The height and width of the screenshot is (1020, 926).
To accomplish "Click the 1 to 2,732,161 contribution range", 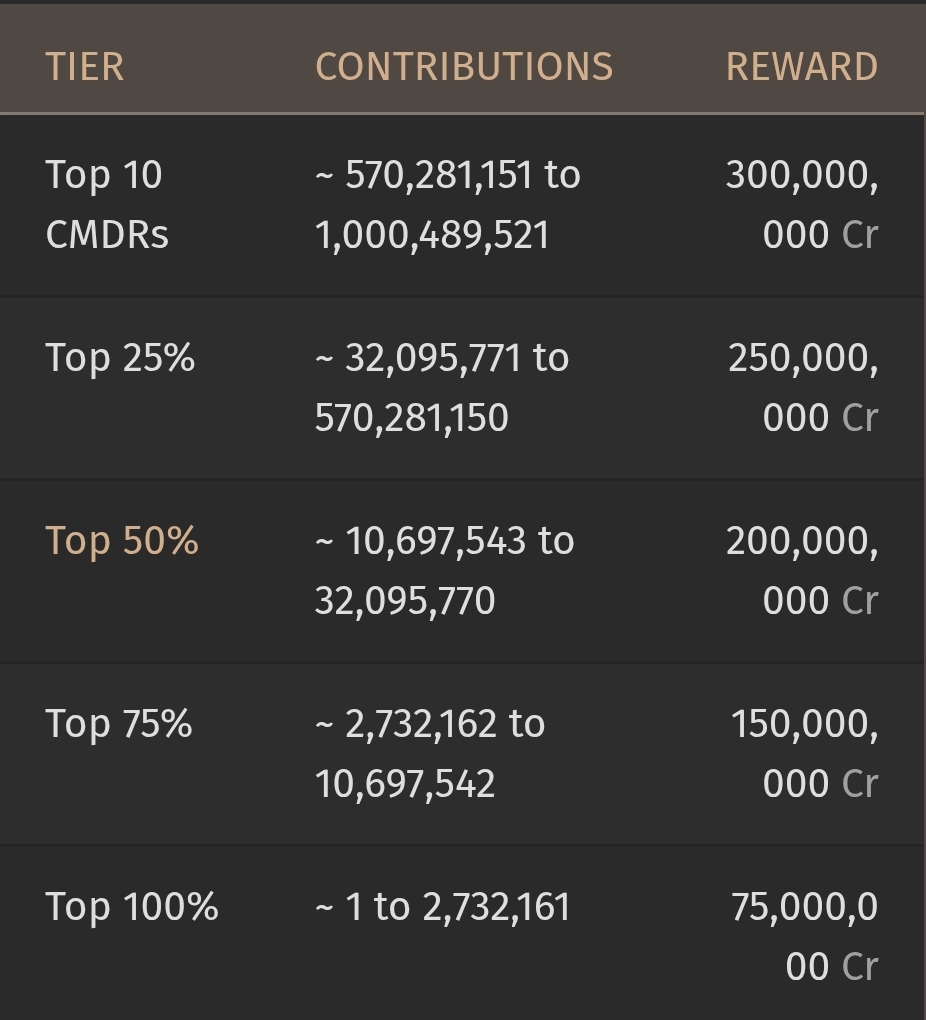I will [x=443, y=907].
